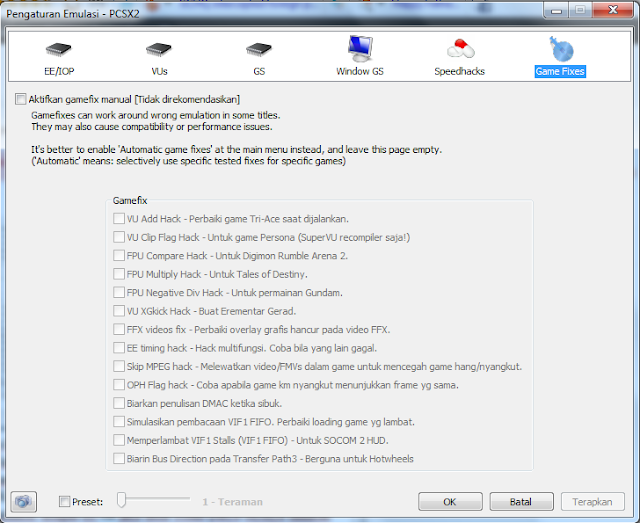
Task: Minimize the Pengaturan Emulasi window
Action: [x=556, y=10]
